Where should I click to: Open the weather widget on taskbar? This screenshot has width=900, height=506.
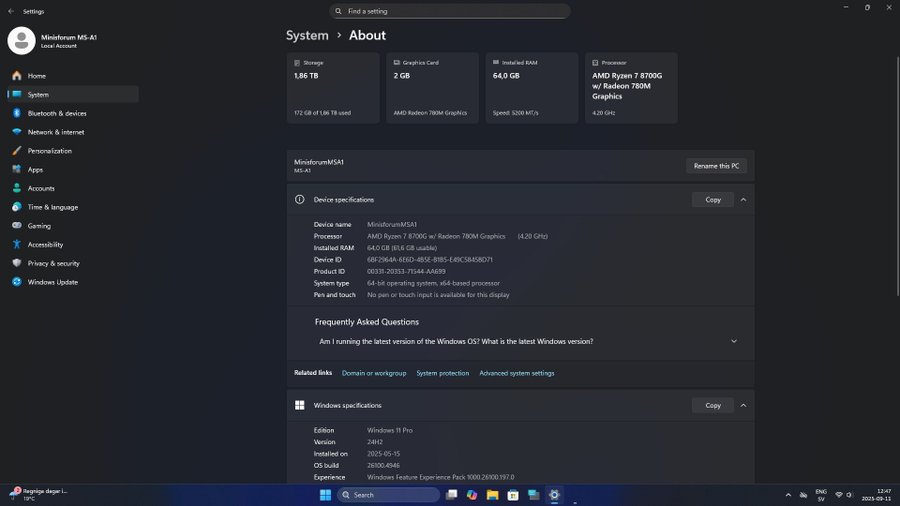[39, 495]
